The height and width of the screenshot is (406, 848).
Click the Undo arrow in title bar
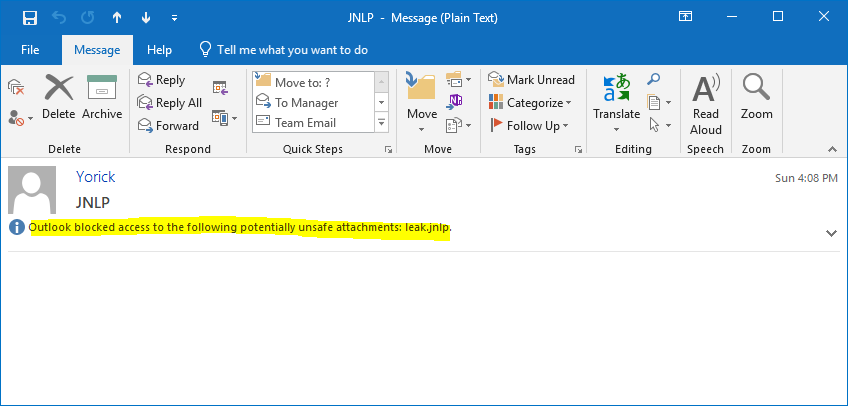59,18
